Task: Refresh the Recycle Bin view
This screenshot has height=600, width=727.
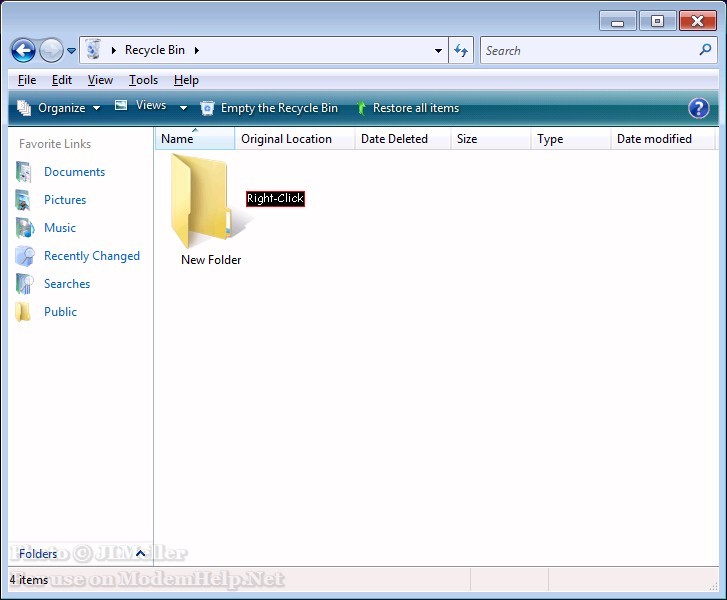Action: coord(461,50)
